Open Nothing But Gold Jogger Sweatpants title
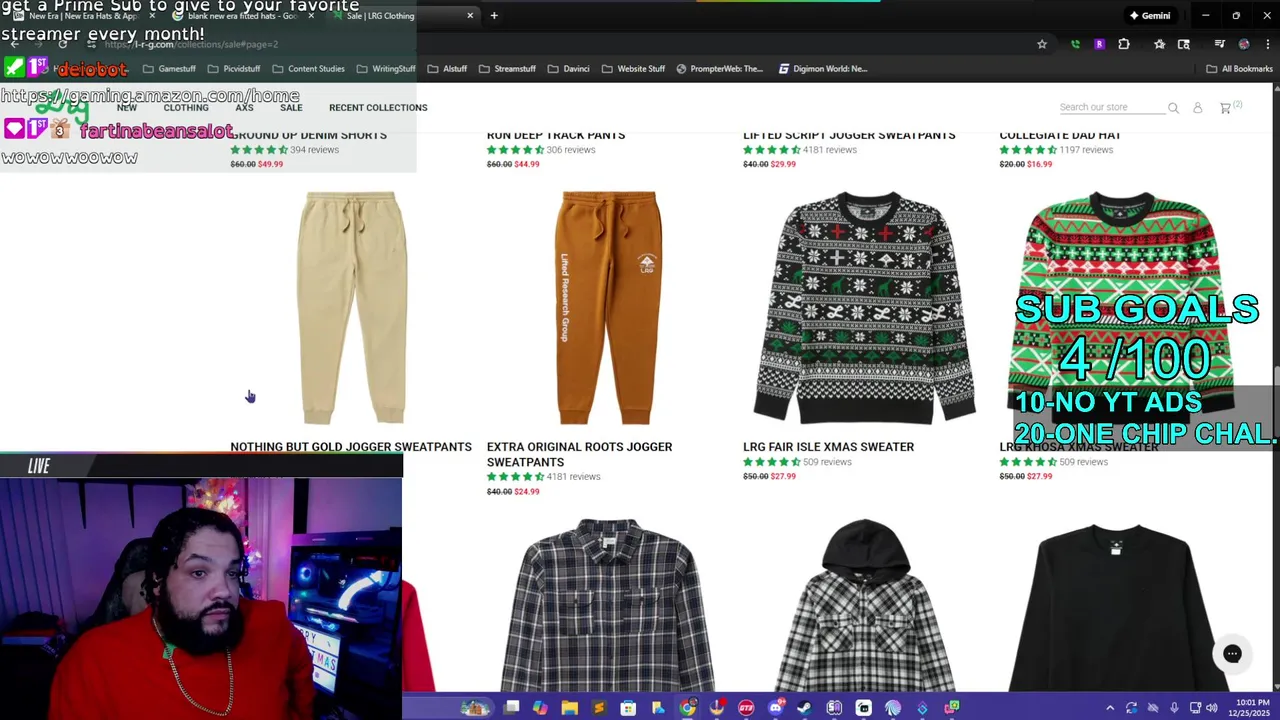This screenshot has height=720, width=1280. pyautogui.click(x=351, y=447)
